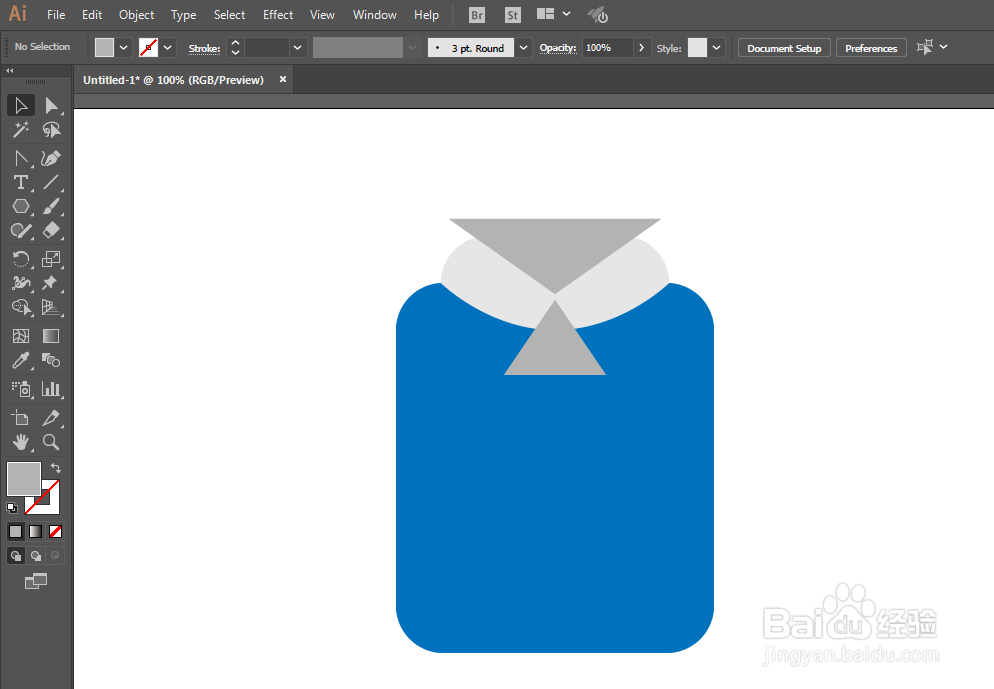The width and height of the screenshot is (994, 689).
Task: Open Adobe Stock via St icon
Action: [x=512, y=15]
